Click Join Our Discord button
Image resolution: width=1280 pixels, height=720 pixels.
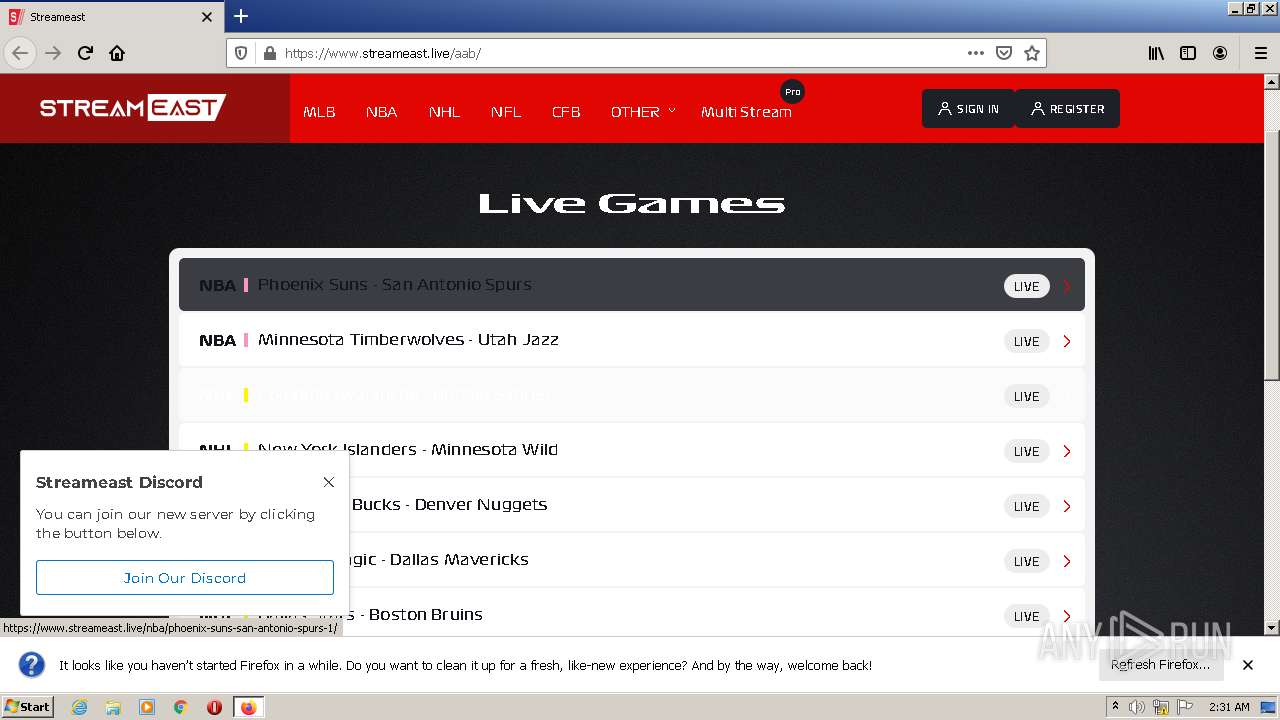click(185, 578)
